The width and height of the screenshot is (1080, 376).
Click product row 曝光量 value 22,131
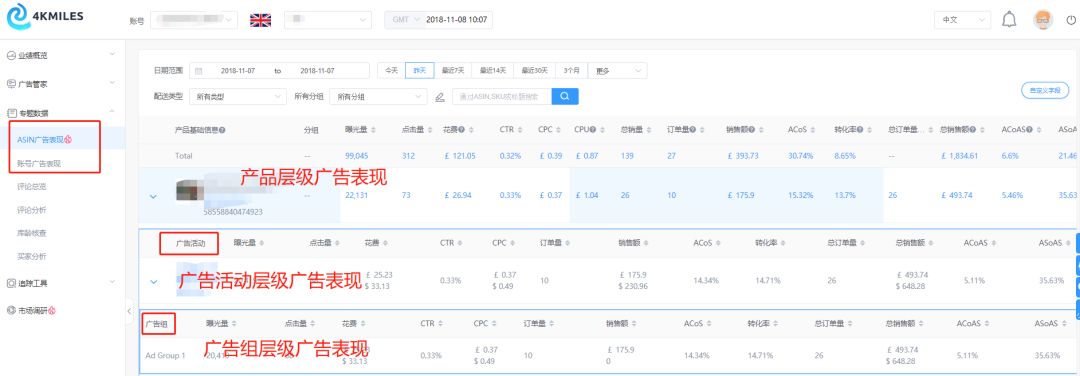[x=357, y=196]
